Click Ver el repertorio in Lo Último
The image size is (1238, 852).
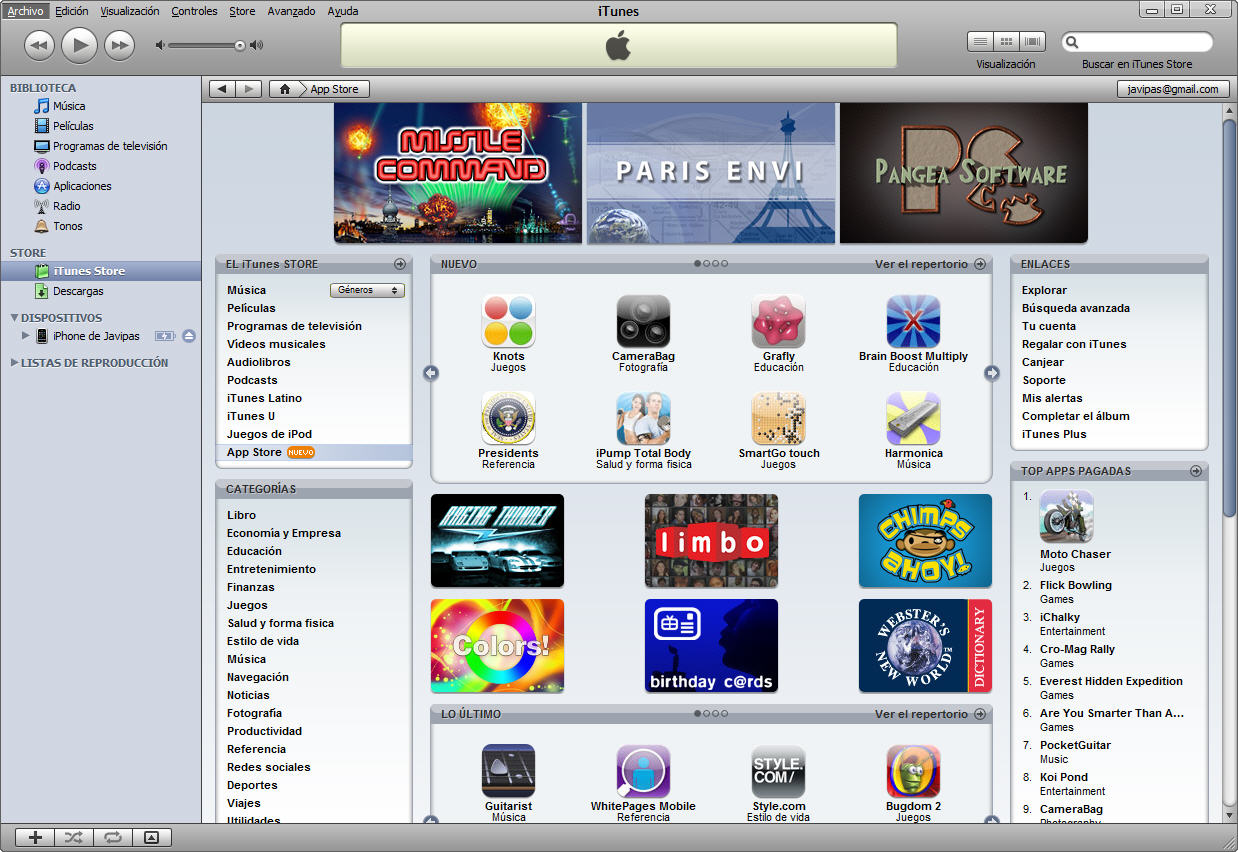click(930, 714)
